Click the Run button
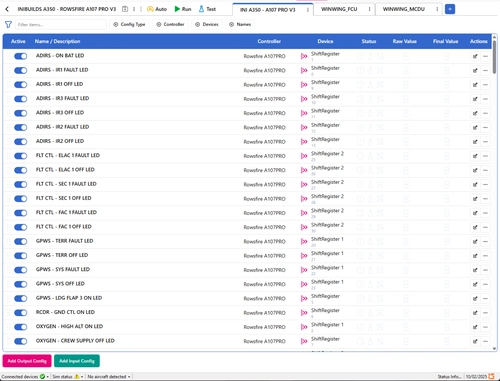The width and height of the screenshot is (500, 381). tap(183, 9)
